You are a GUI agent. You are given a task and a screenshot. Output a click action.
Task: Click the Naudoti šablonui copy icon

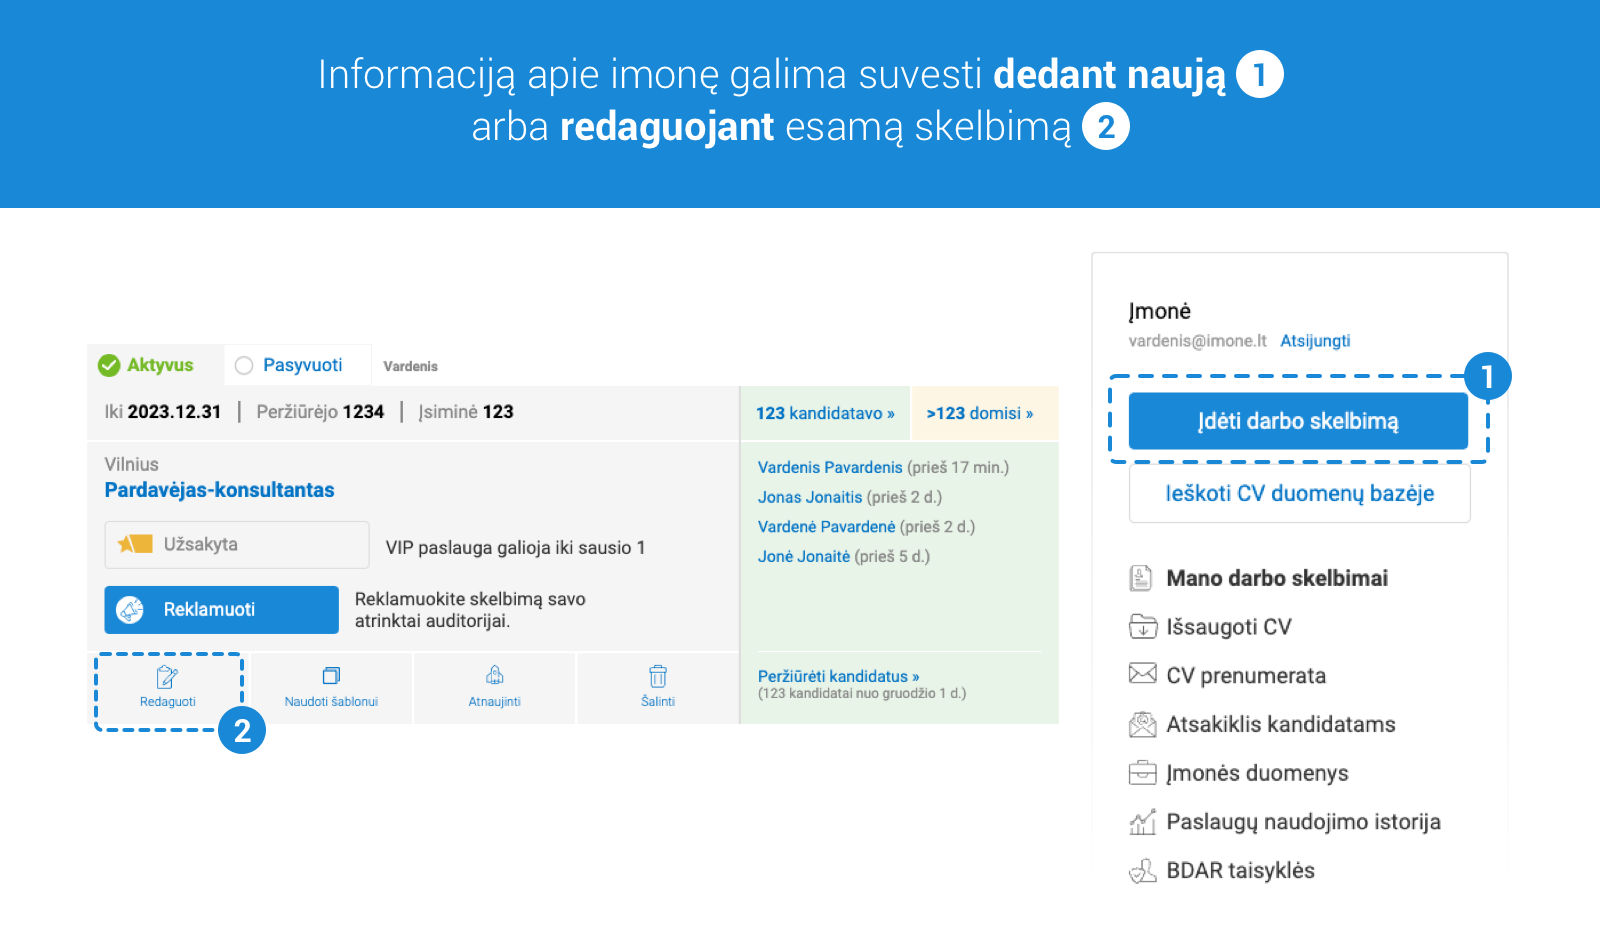[x=331, y=676]
